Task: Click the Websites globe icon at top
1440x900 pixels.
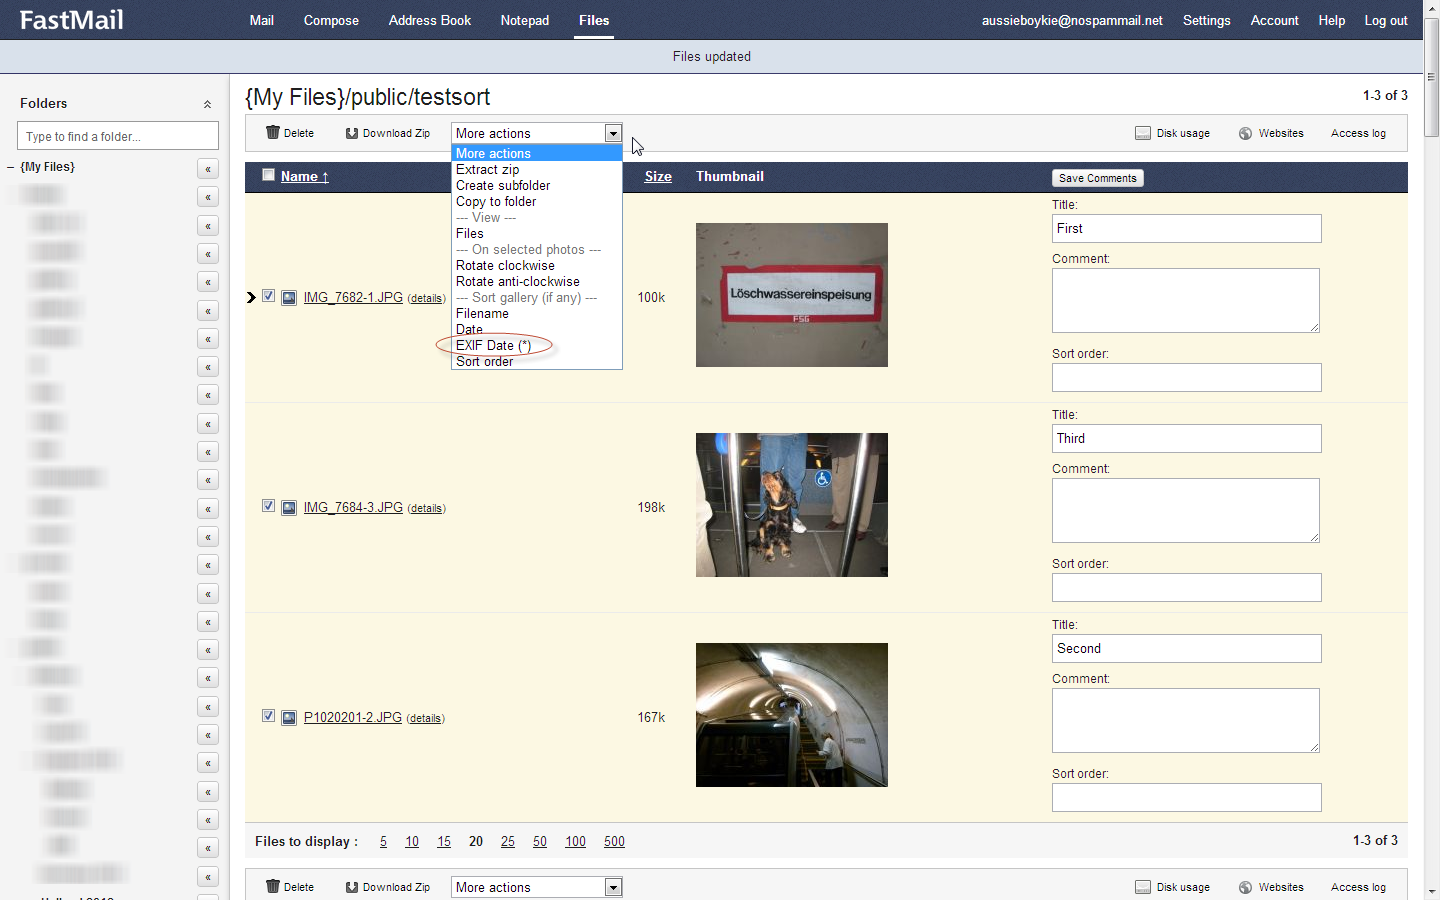Action: click(1245, 133)
